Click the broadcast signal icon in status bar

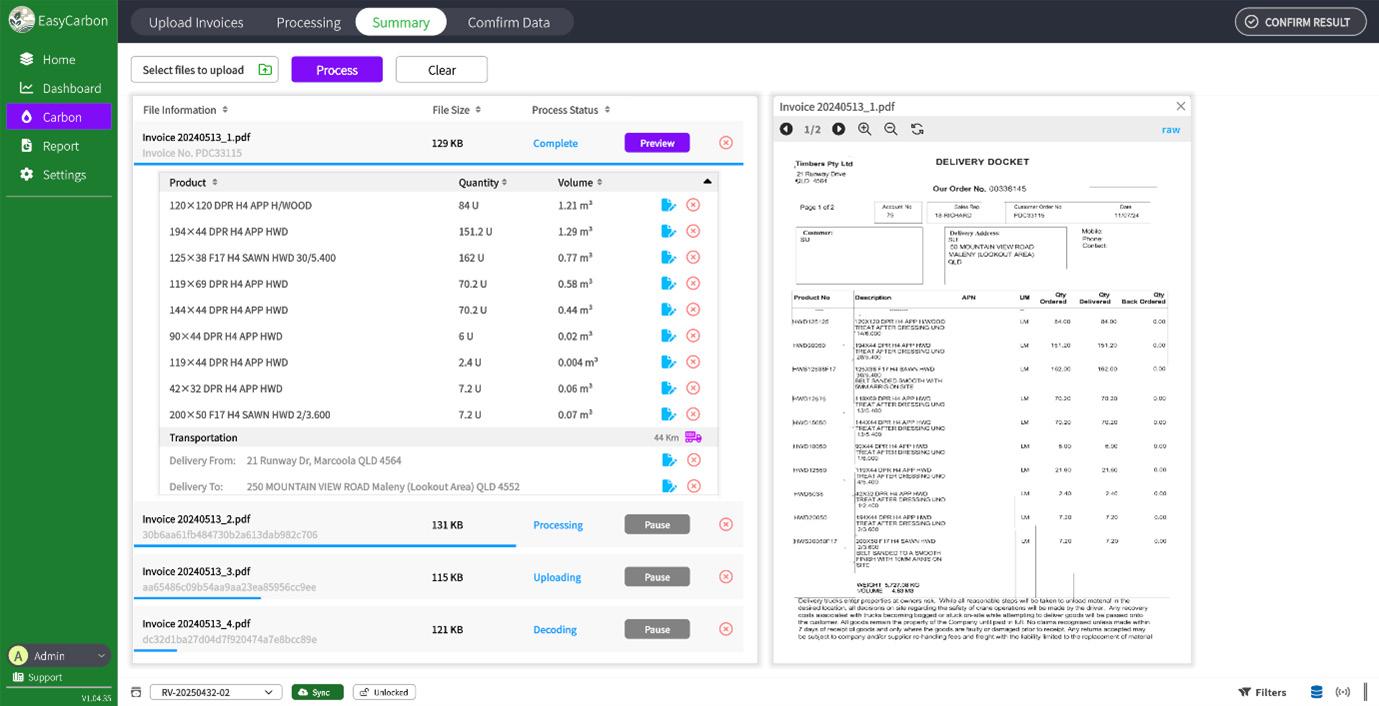1342,692
